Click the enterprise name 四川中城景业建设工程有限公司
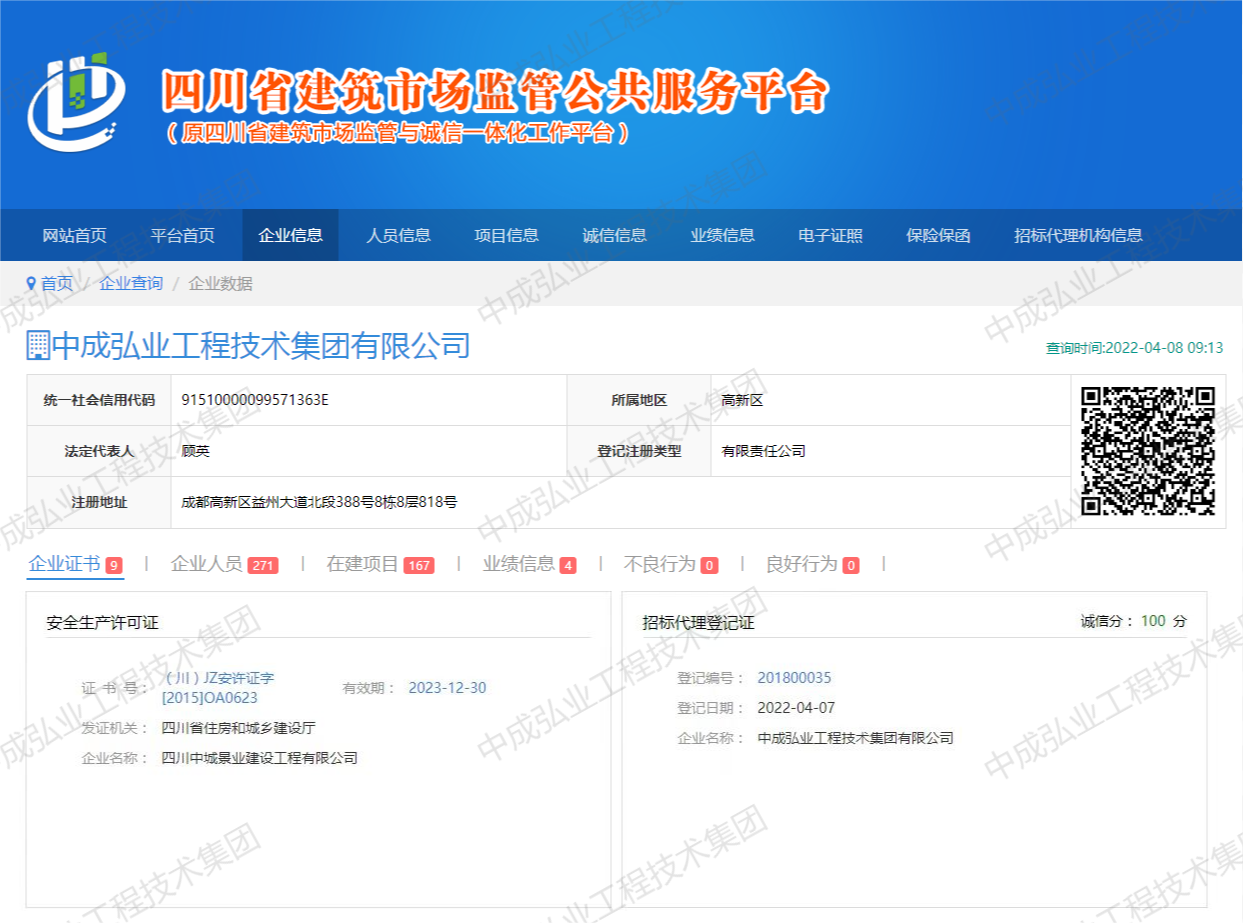Viewport: 1243px width, 923px height. click(x=259, y=758)
